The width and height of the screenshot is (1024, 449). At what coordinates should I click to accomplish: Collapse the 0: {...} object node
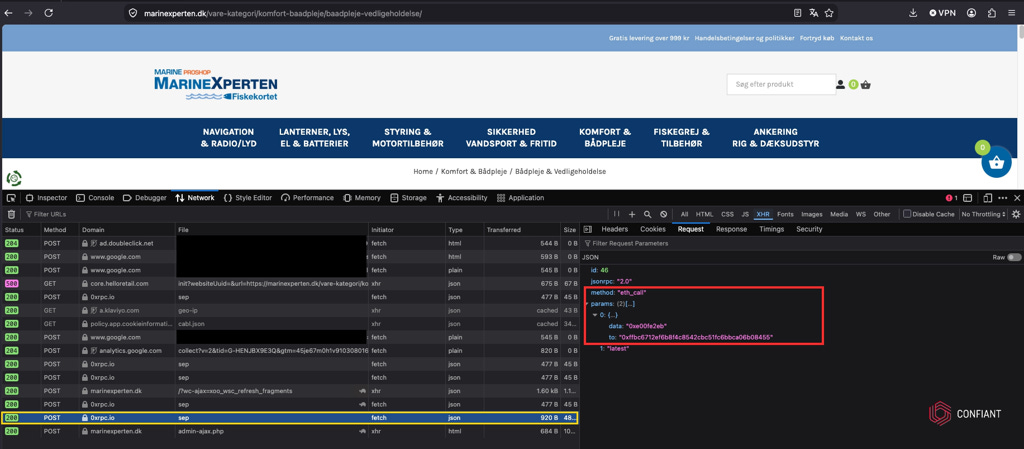(x=595, y=315)
